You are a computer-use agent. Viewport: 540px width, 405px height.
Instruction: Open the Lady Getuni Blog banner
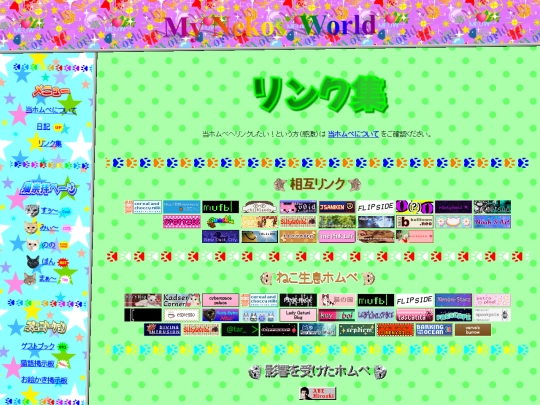(x=298, y=315)
